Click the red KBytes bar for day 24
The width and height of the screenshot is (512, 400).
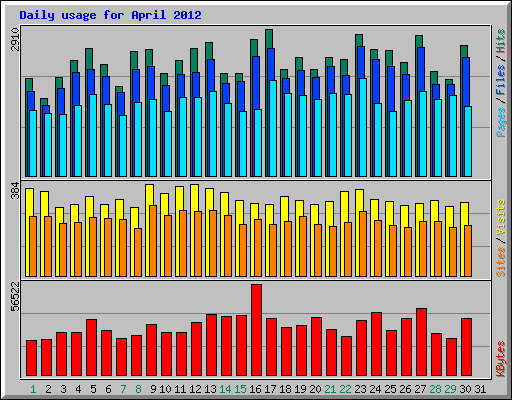[376, 344]
